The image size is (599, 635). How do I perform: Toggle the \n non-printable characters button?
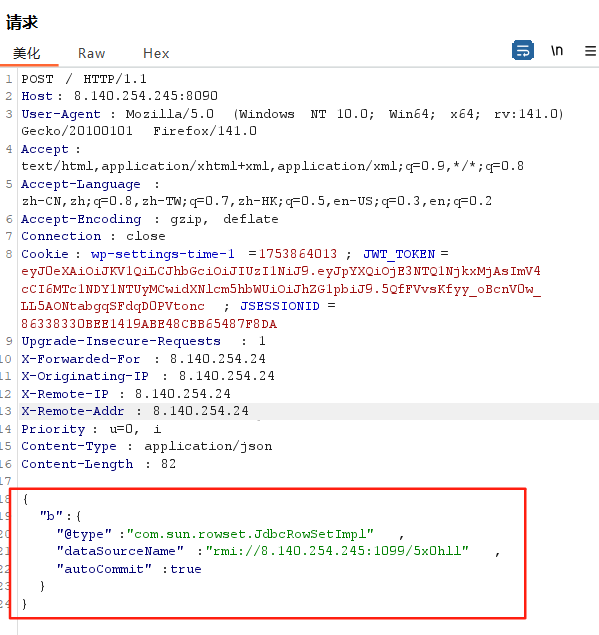click(x=557, y=51)
